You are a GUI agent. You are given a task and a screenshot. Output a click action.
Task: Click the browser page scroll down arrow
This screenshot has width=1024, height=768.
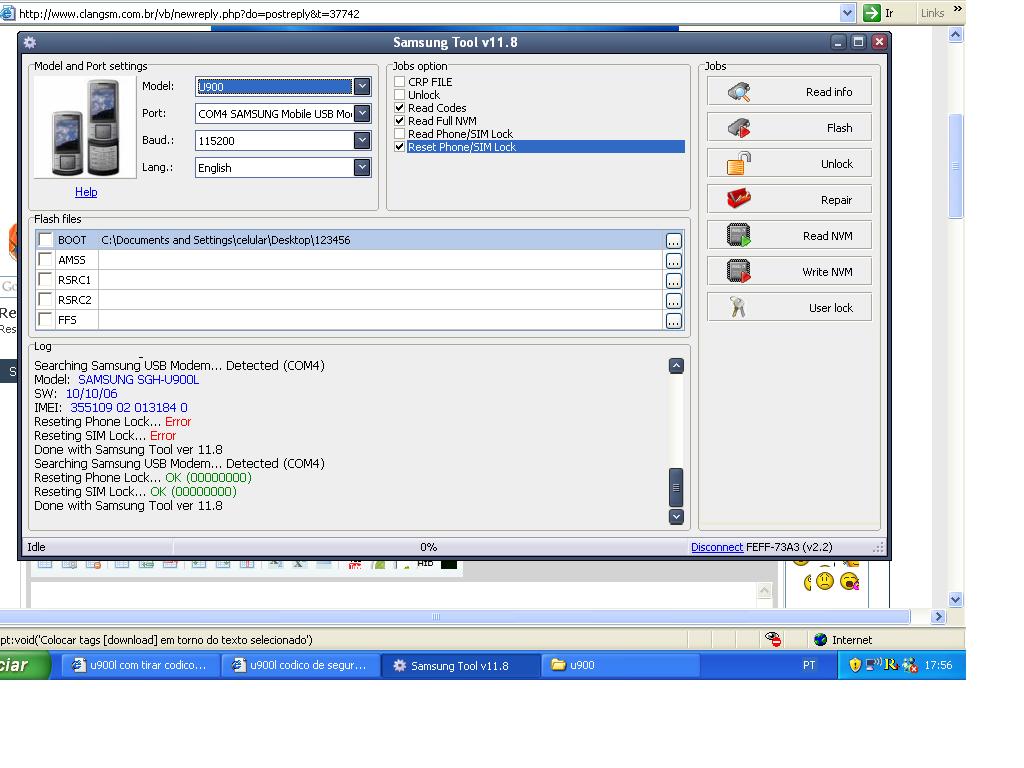tap(955, 600)
